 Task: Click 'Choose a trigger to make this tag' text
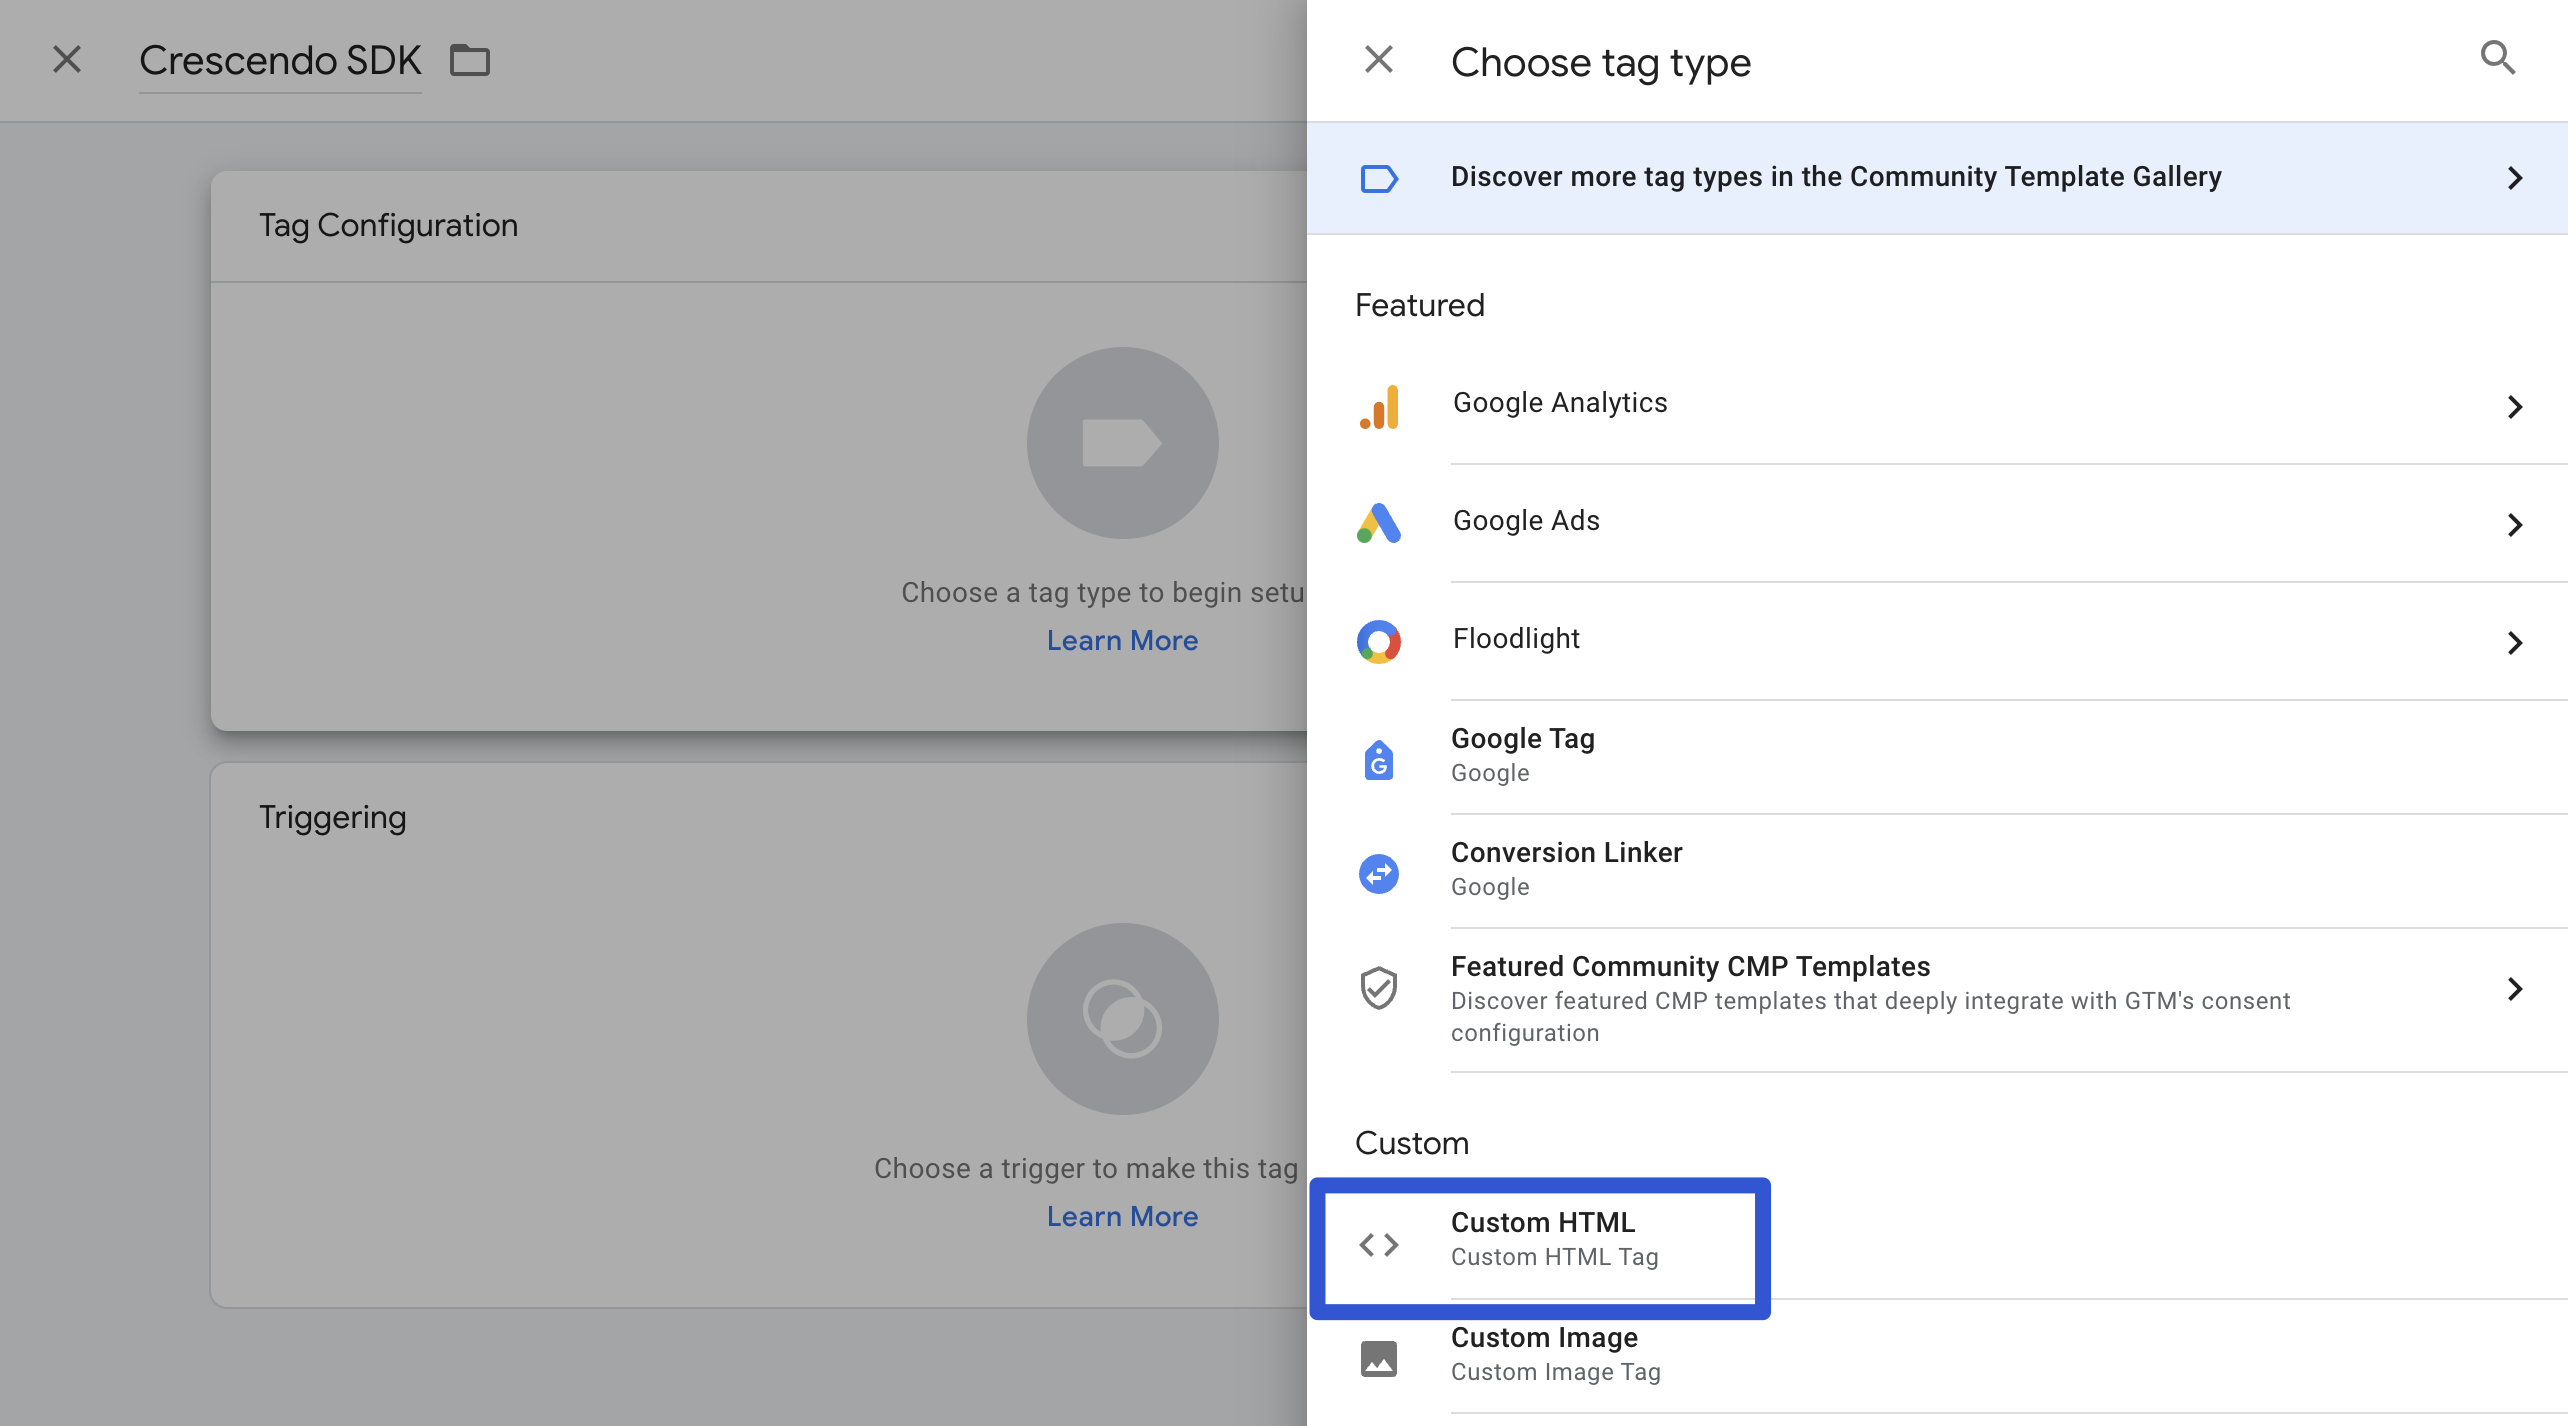(1086, 1169)
